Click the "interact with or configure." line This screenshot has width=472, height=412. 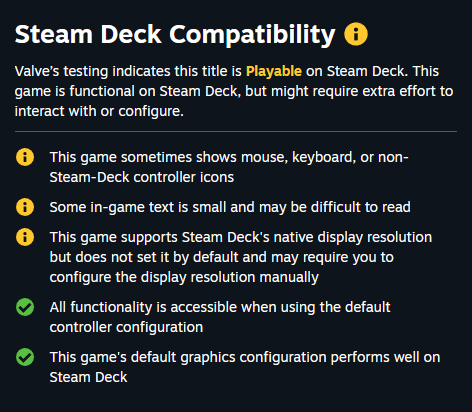point(99,111)
